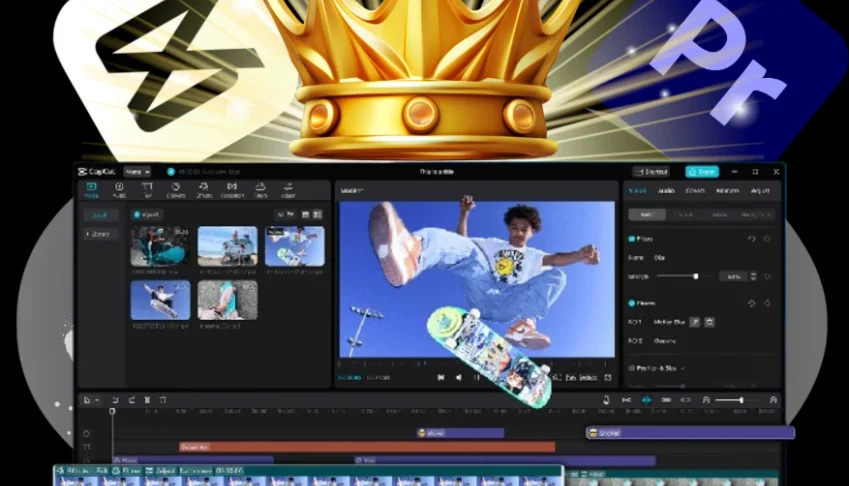Click the Ratio button in the player
The height and width of the screenshot is (486, 849).
pyautogui.click(x=588, y=377)
